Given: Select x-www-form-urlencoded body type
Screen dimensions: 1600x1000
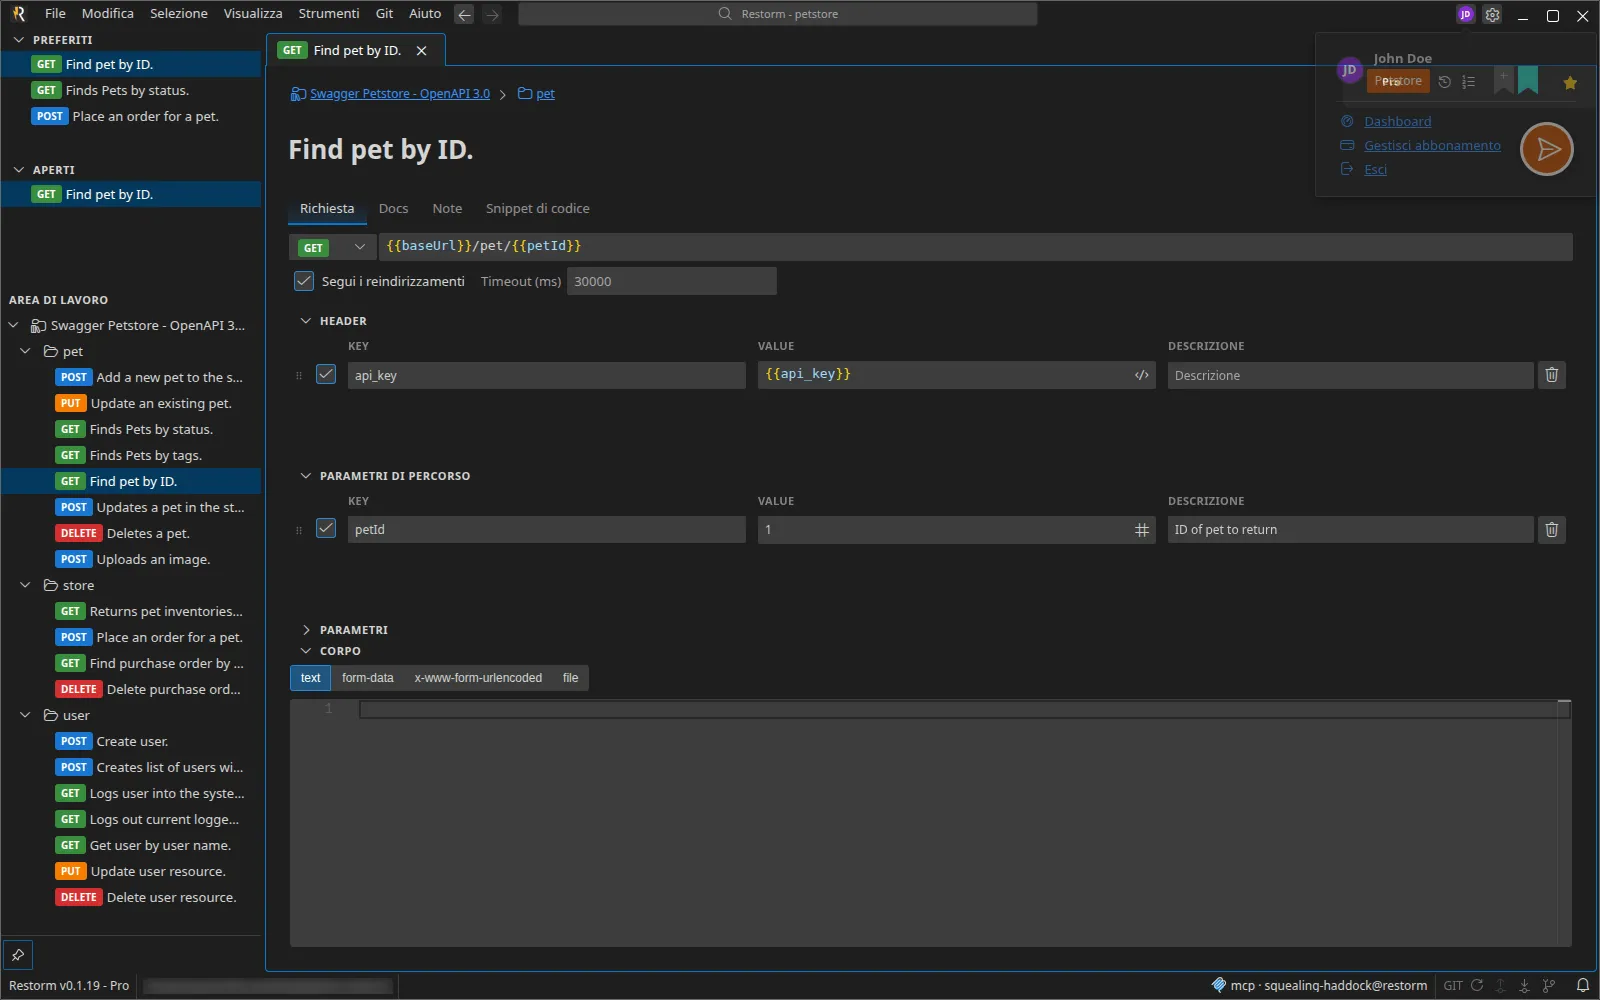Looking at the screenshot, I should coord(478,678).
